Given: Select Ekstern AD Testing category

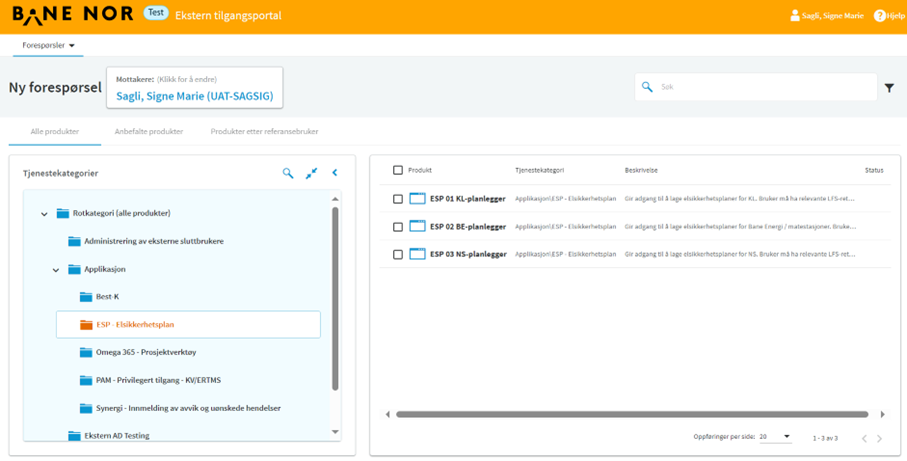Looking at the screenshot, I should coord(117,436).
